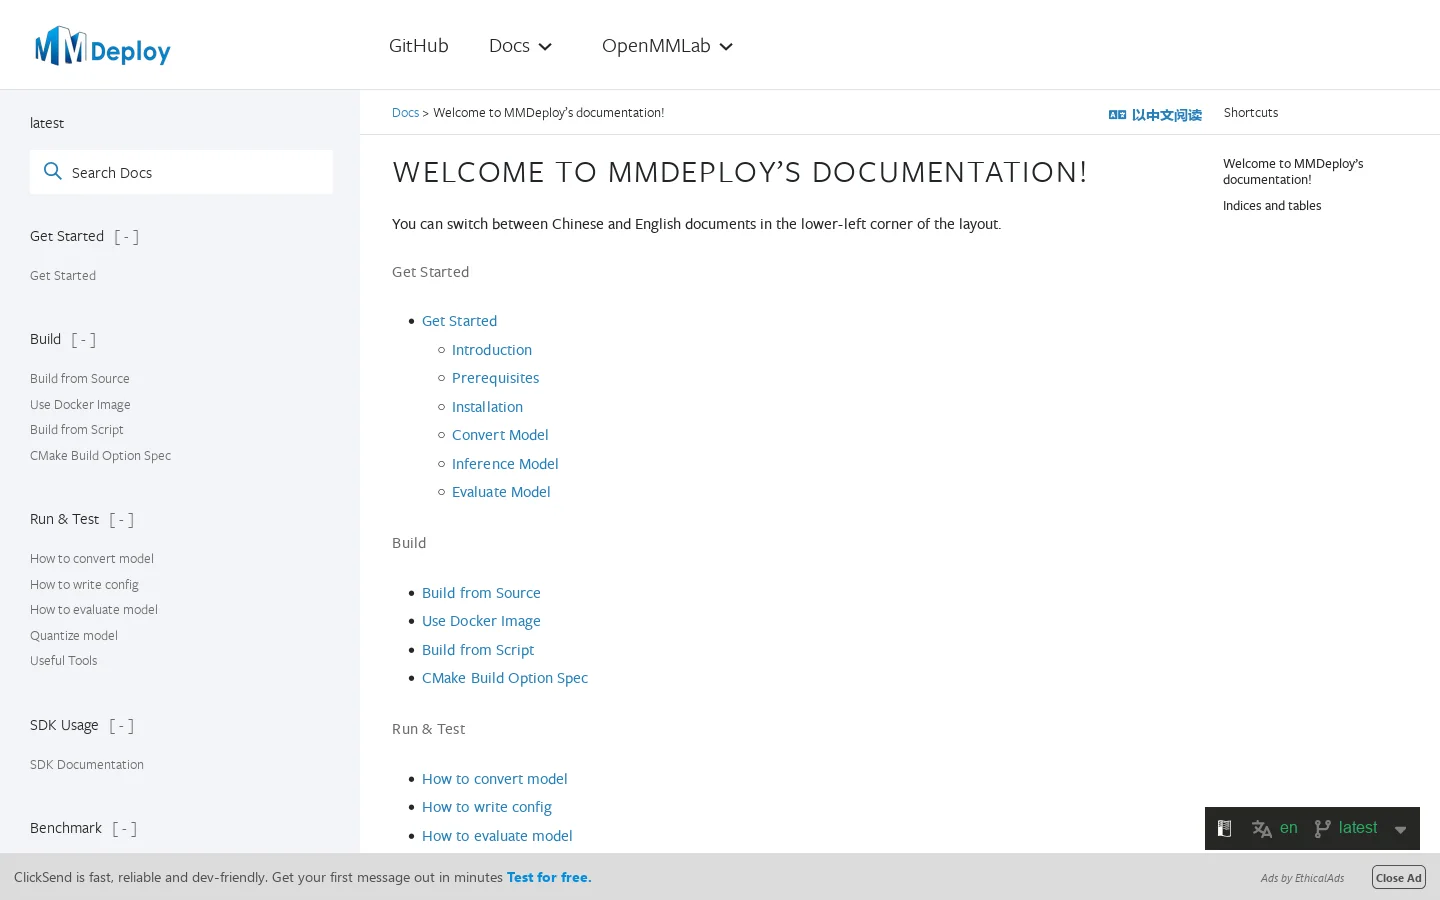
Task: Click the latest version label in version bar
Action: (x=1358, y=828)
